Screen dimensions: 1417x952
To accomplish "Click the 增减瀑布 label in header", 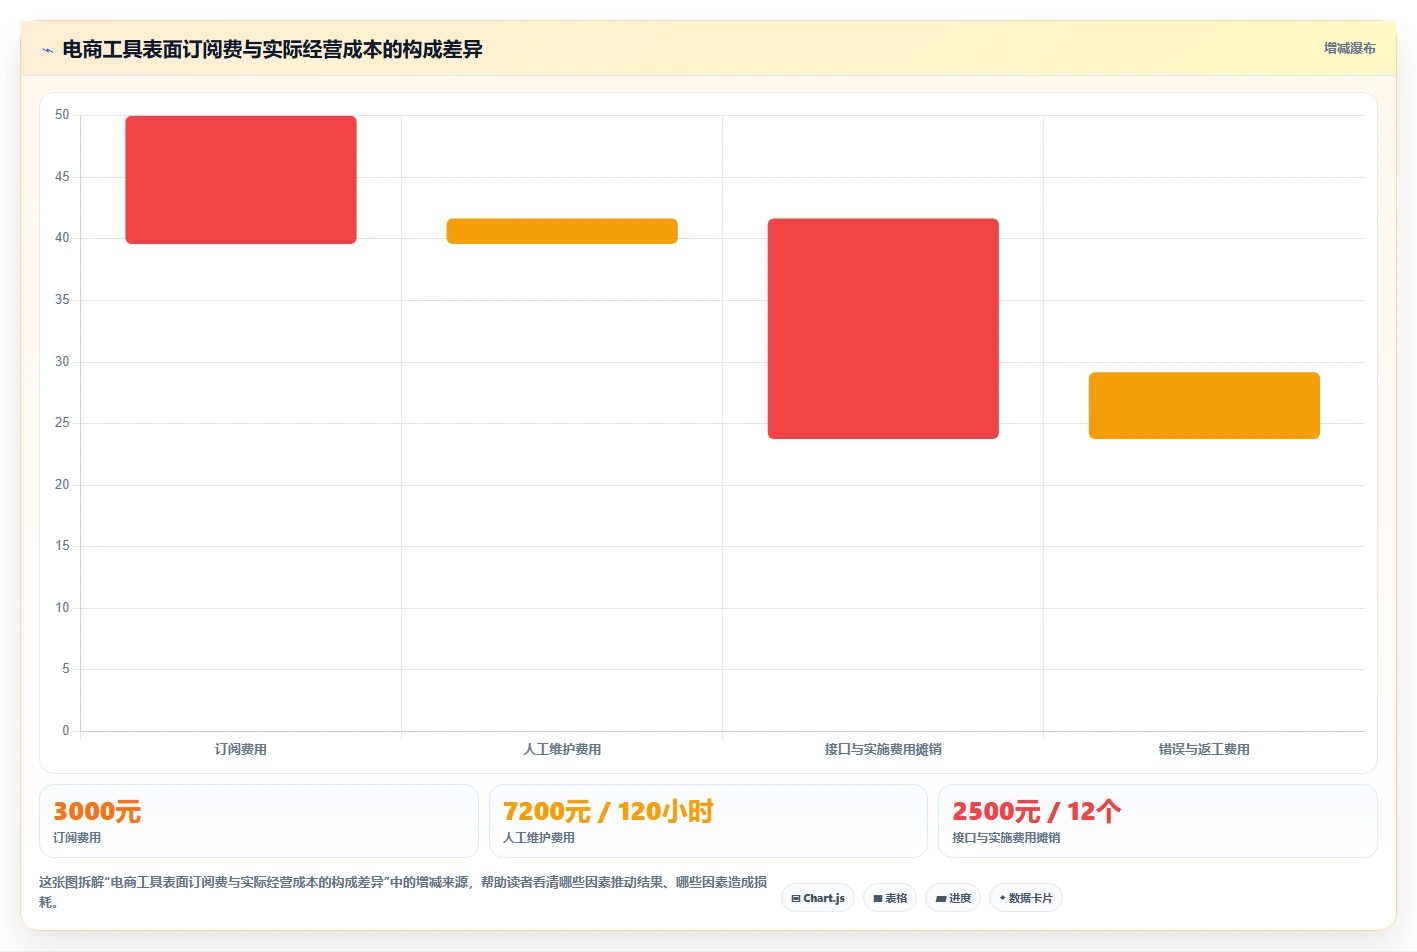I will pos(1349,48).
